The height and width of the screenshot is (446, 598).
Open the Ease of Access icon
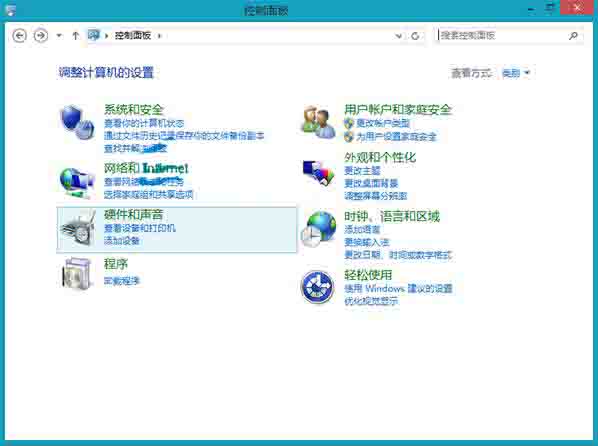317,287
